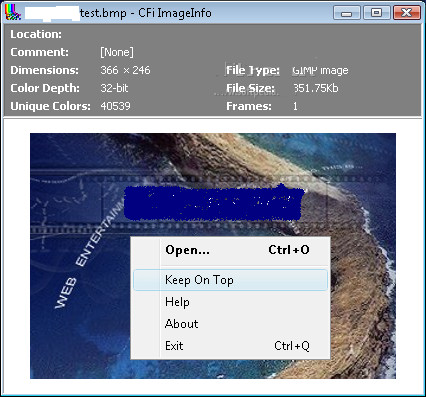Click the Dimensions label

click(x=44, y=70)
